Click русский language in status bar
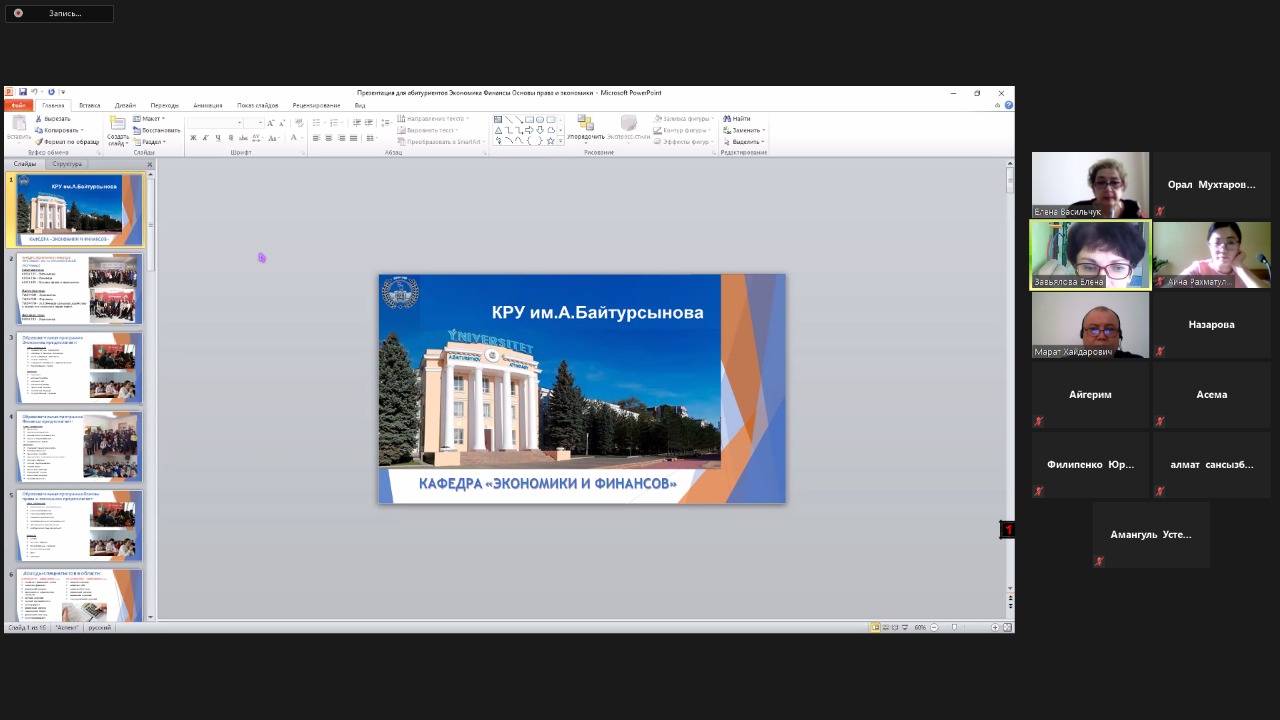This screenshot has height=720, width=1280. click(100, 627)
